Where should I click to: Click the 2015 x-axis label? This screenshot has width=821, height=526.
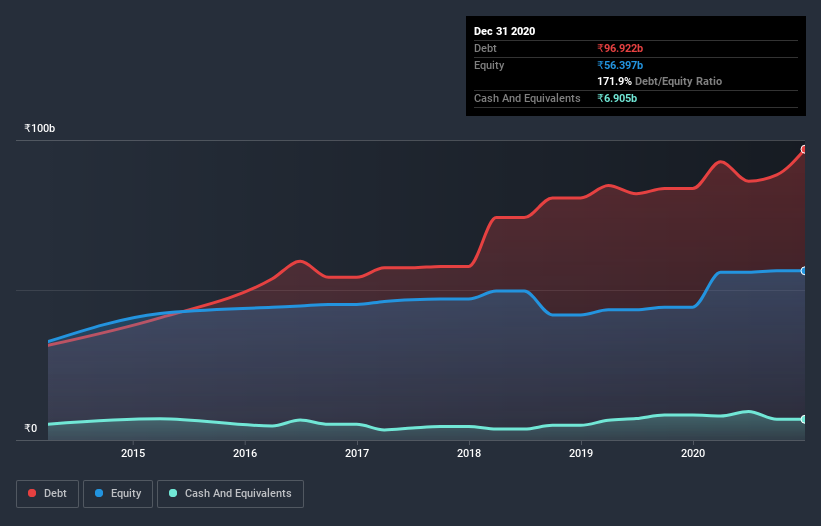[133, 453]
